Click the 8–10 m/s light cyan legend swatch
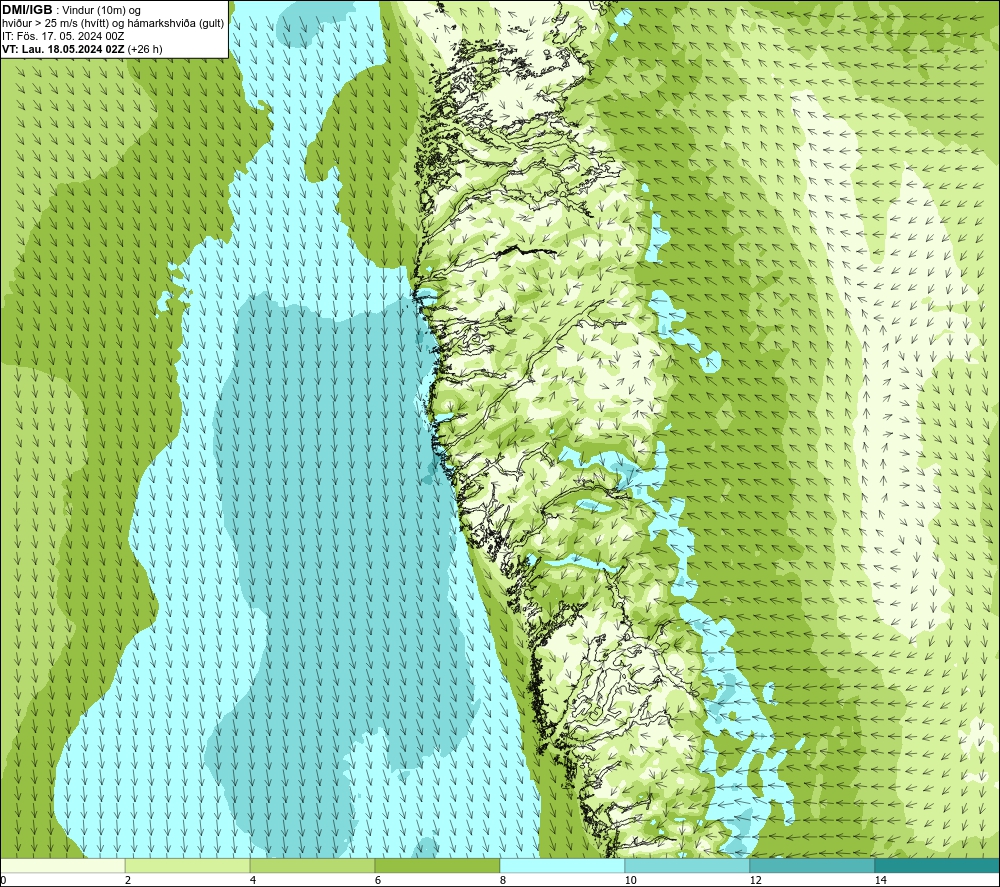 tap(562, 866)
